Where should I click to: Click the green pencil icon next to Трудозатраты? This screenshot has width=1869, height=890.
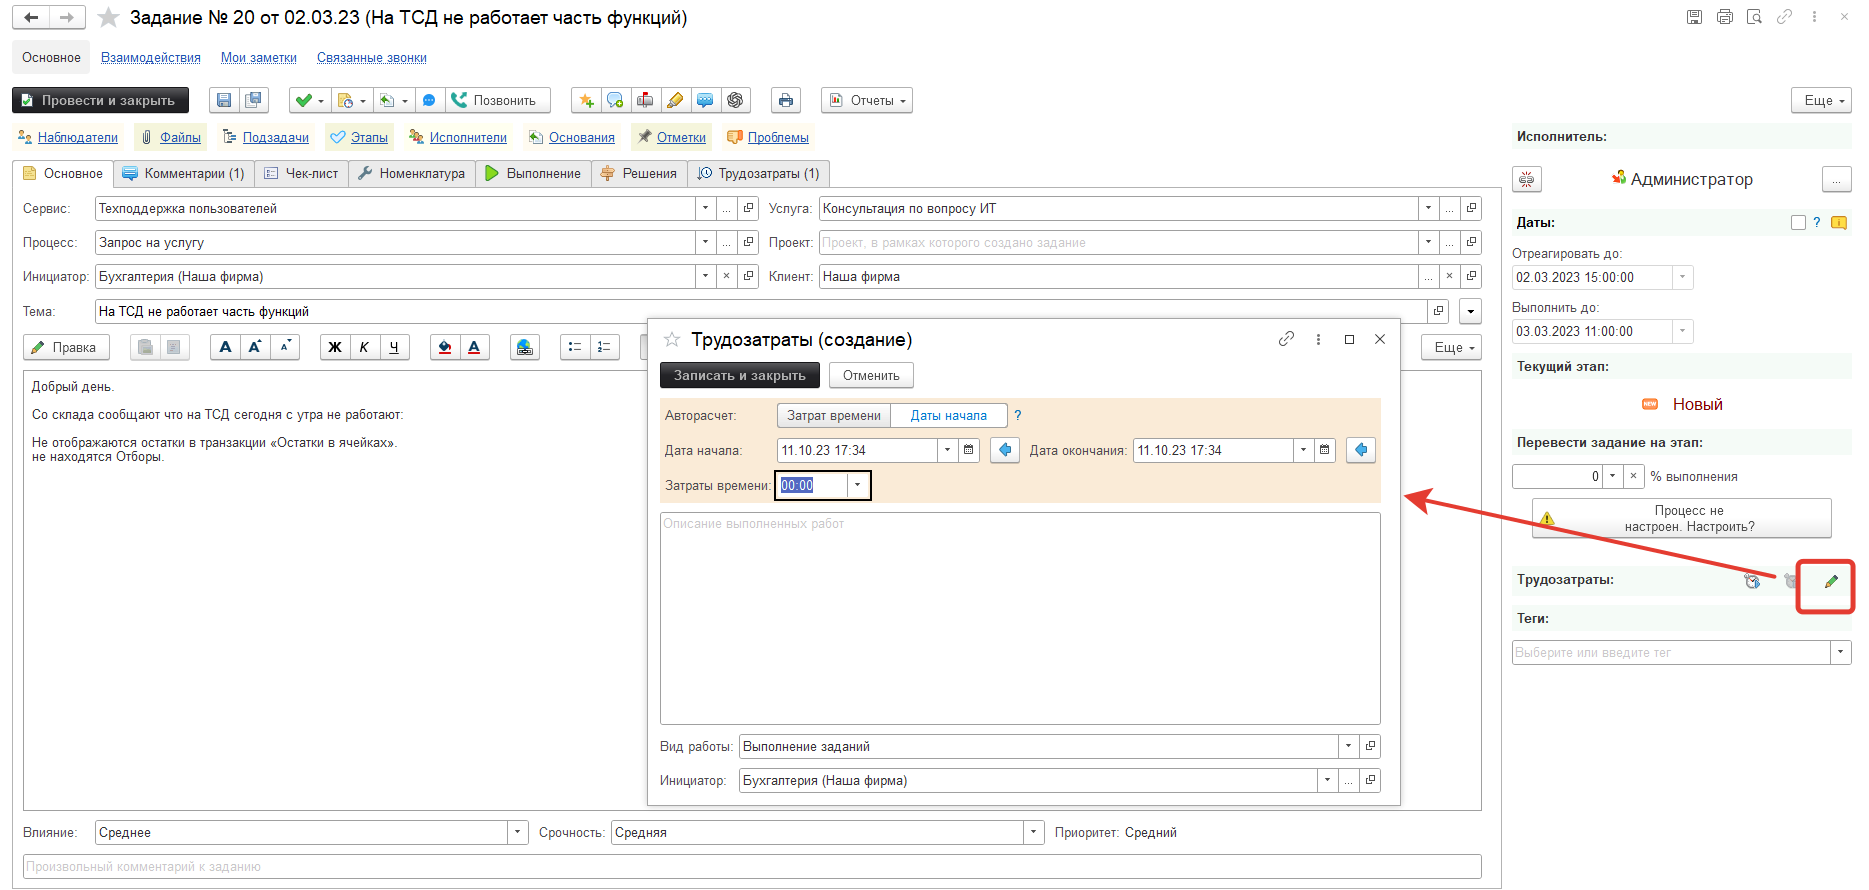point(1831,582)
